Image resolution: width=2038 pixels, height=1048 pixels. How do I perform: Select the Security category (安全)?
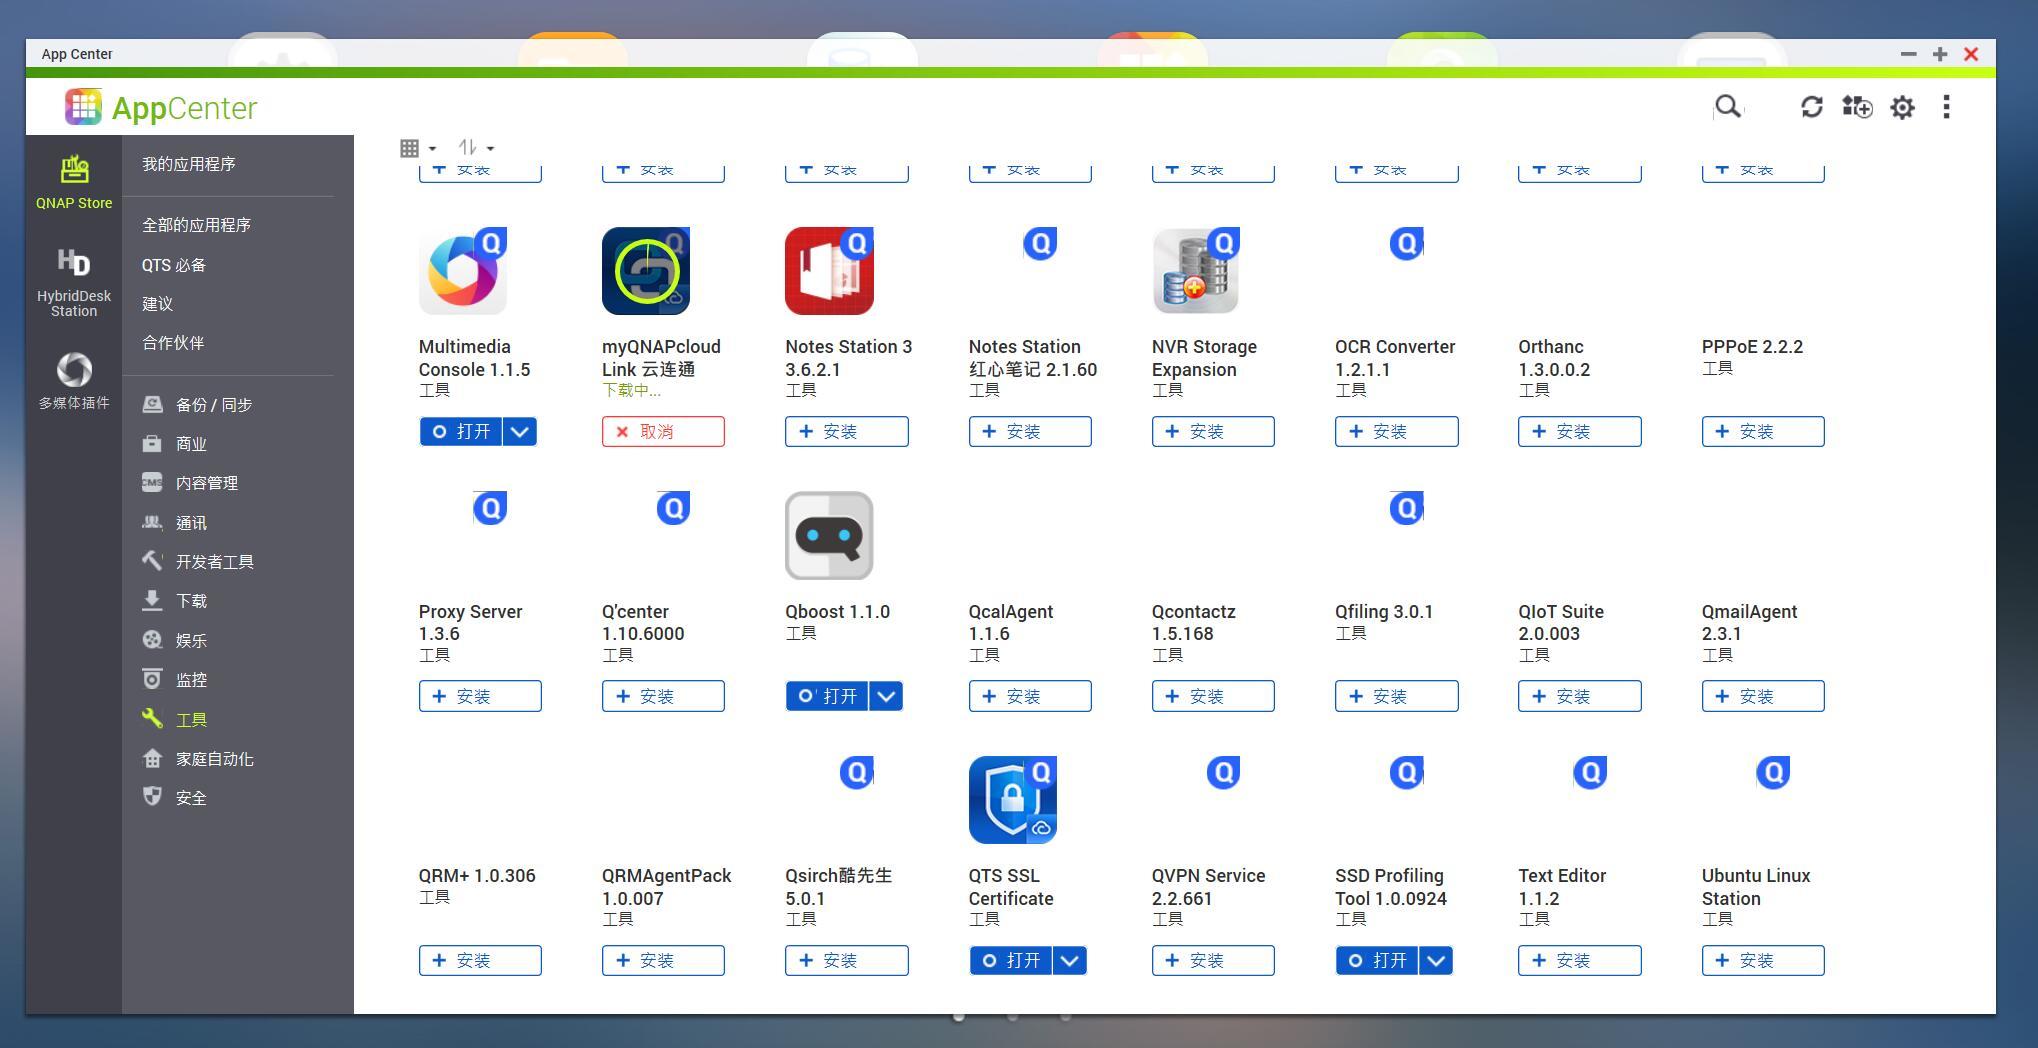coord(190,798)
